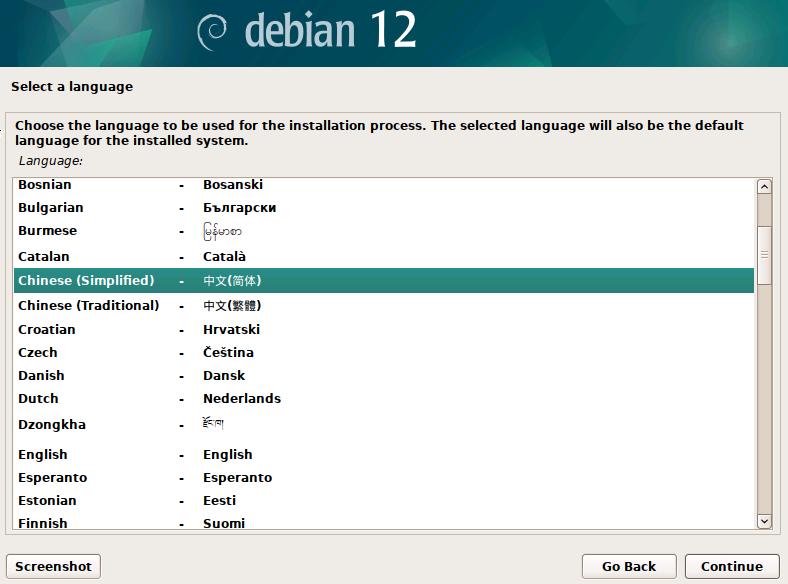
Task: Select Dzongkha language entry
Action: click(383, 425)
